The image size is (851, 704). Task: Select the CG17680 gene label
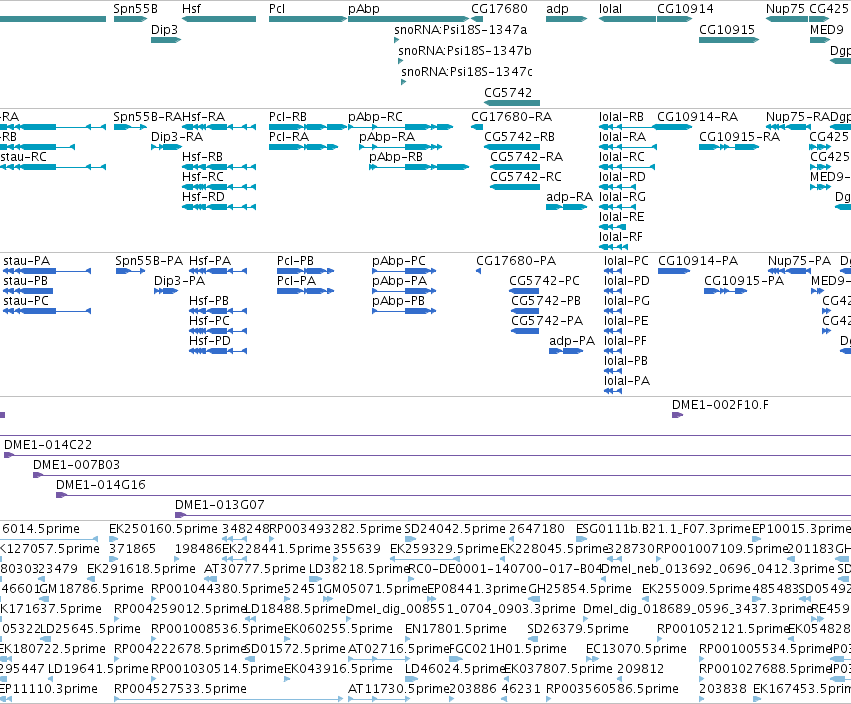tap(499, 9)
